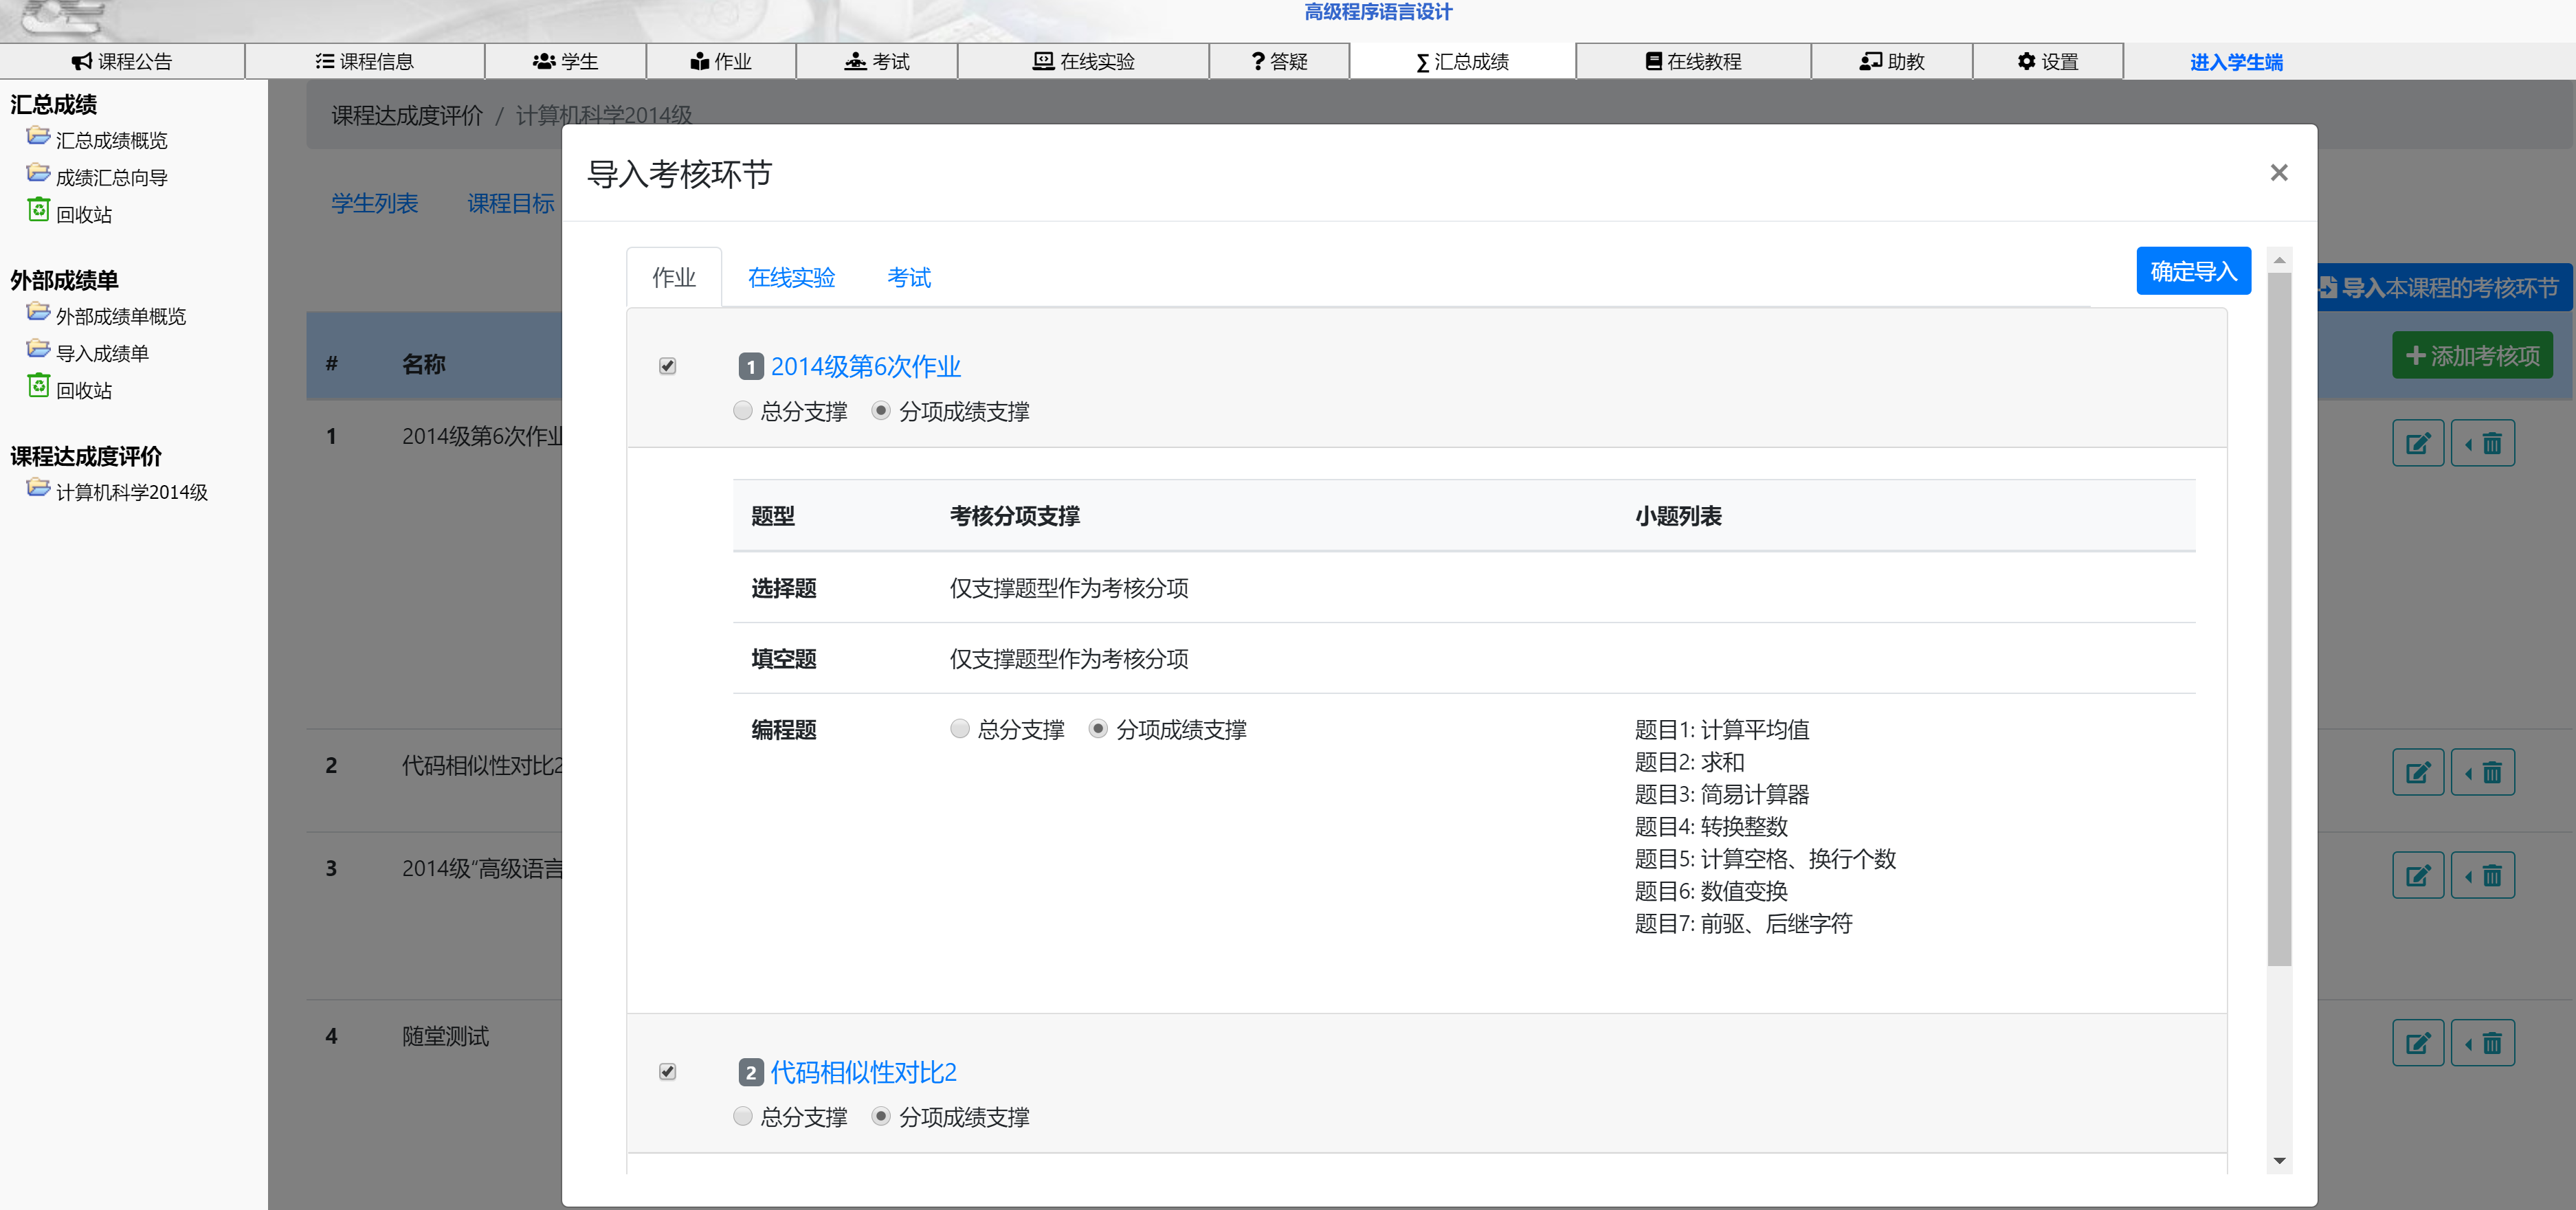
Task: Open 汇总成绩概览 in the sidebar
Action: 111,141
